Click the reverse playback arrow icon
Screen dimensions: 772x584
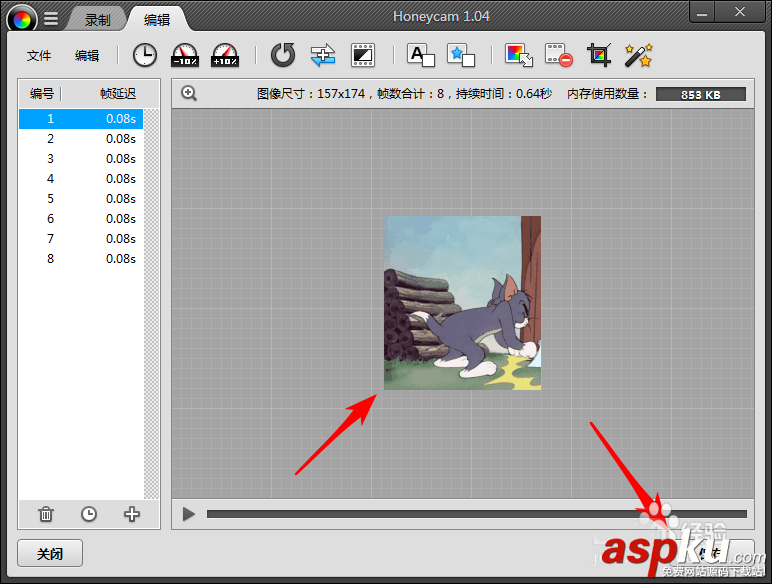283,55
